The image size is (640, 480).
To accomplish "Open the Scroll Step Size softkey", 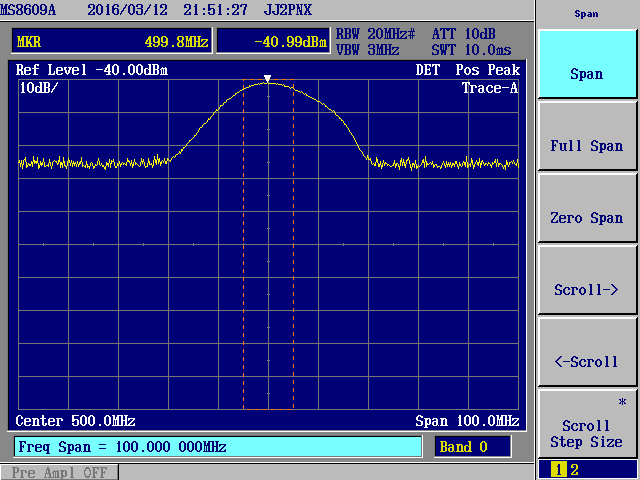I will (587, 424).
